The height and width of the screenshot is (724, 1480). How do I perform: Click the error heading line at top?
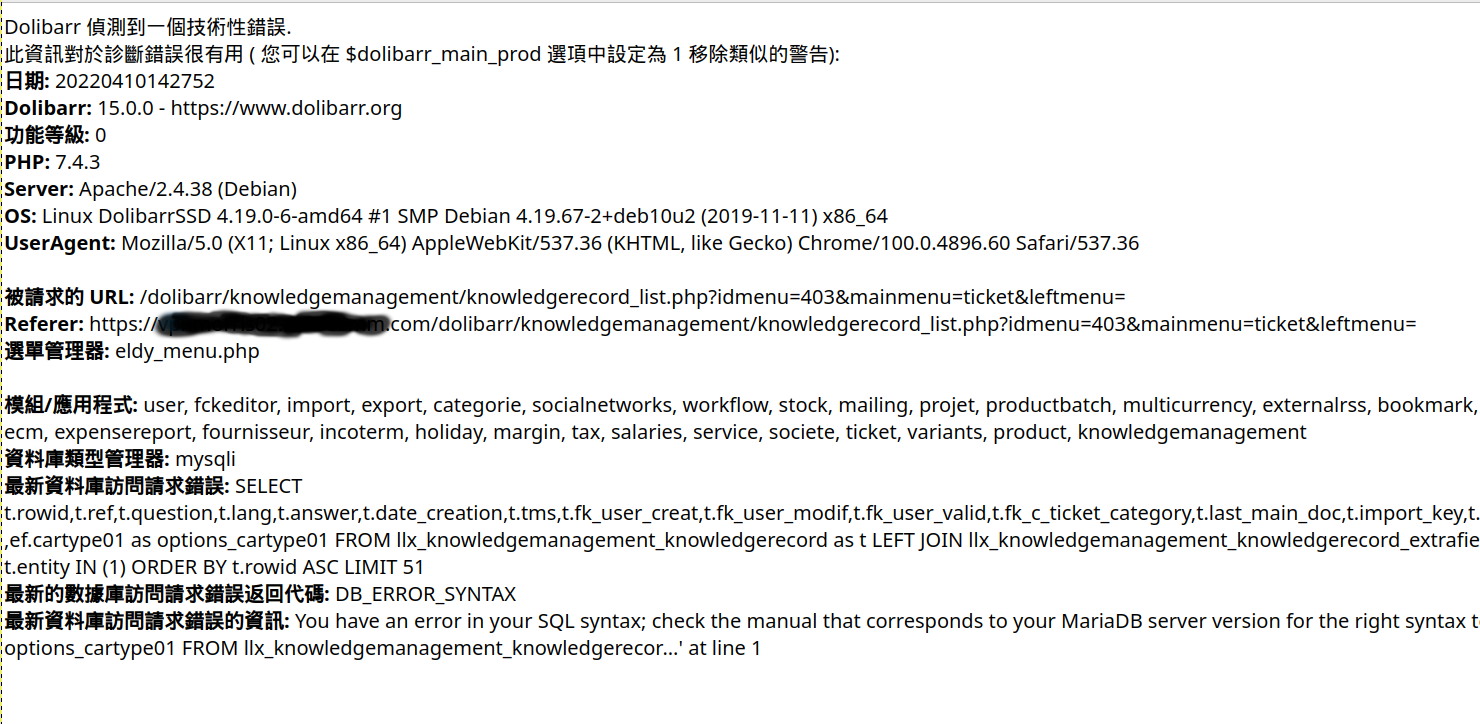[148, 27]
